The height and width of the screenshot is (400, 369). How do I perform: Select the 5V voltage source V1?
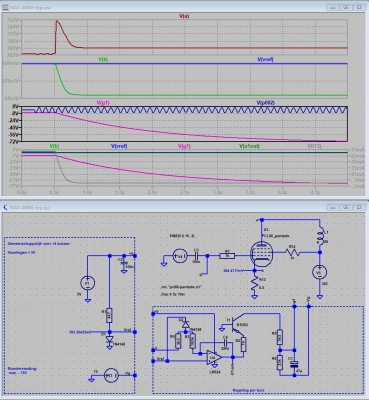[88, 283]
